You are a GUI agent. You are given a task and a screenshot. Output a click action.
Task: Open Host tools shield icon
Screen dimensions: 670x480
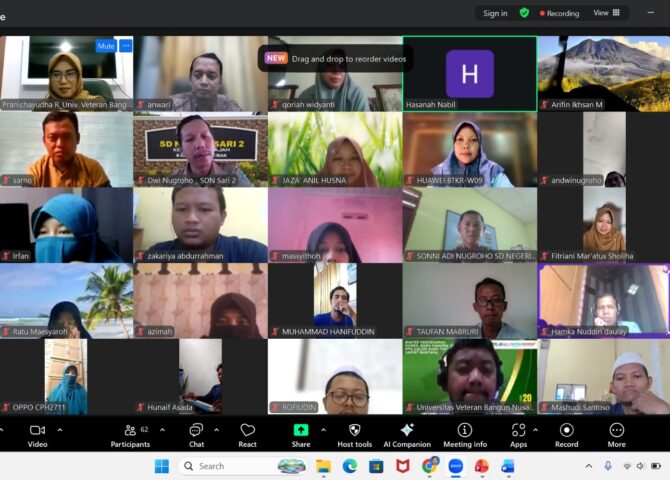[x=354, y=434]
